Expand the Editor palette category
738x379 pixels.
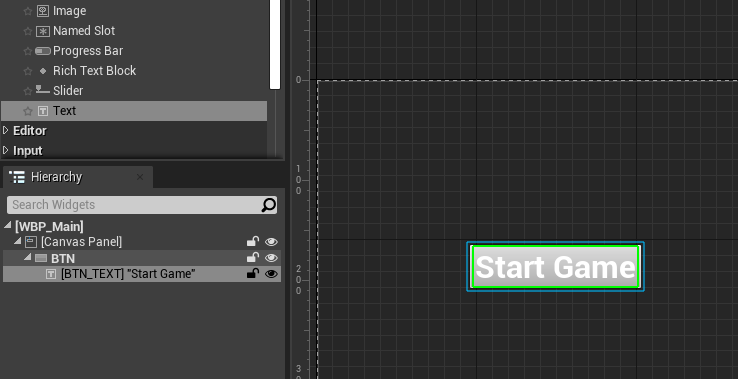pyautogui.click(x=6, y=130)
